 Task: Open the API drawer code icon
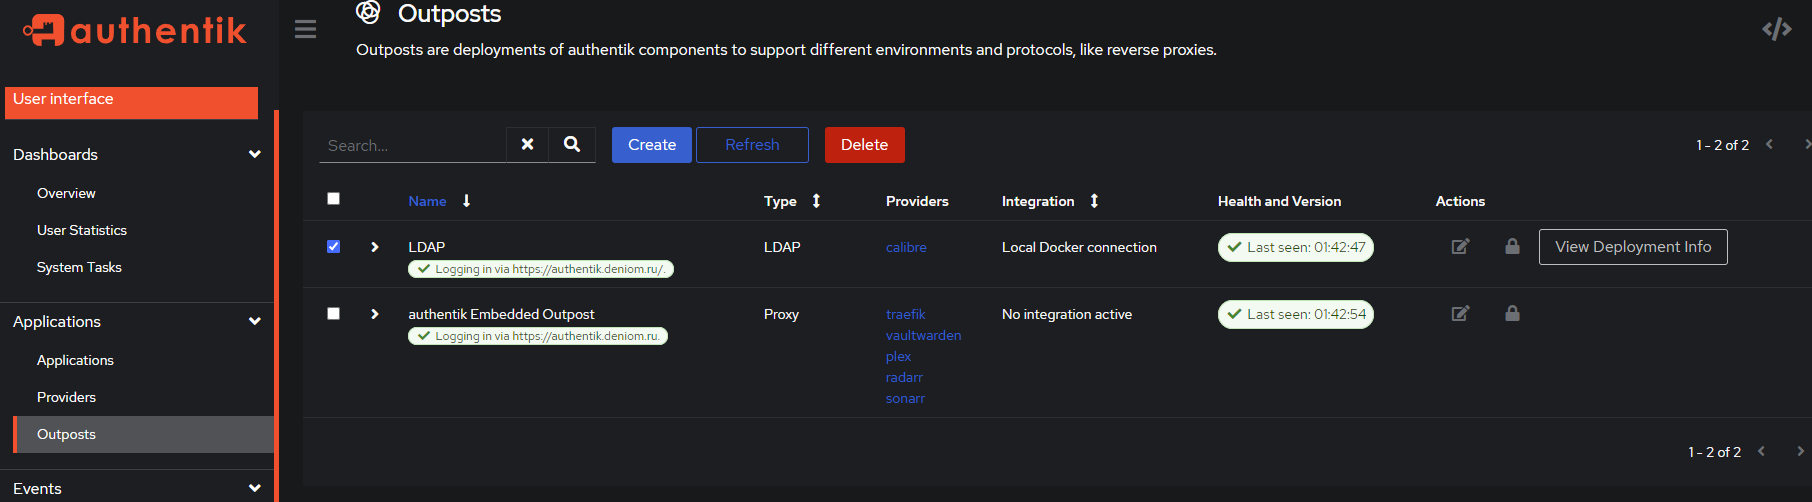1776,29
